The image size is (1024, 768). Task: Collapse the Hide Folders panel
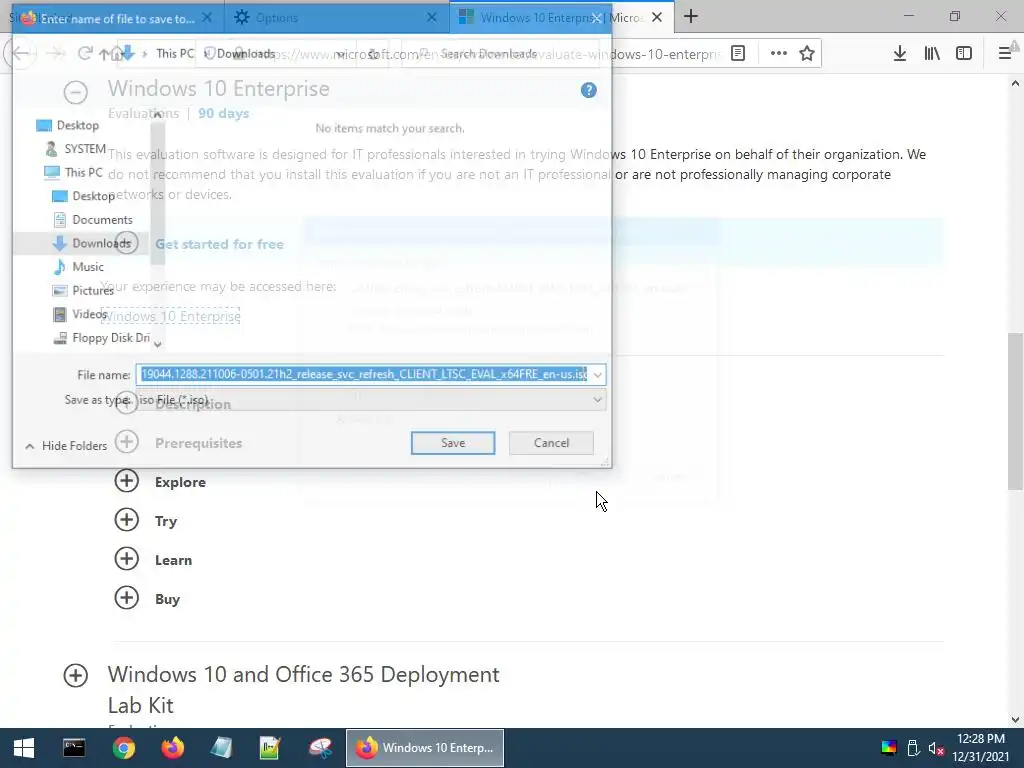66,446
